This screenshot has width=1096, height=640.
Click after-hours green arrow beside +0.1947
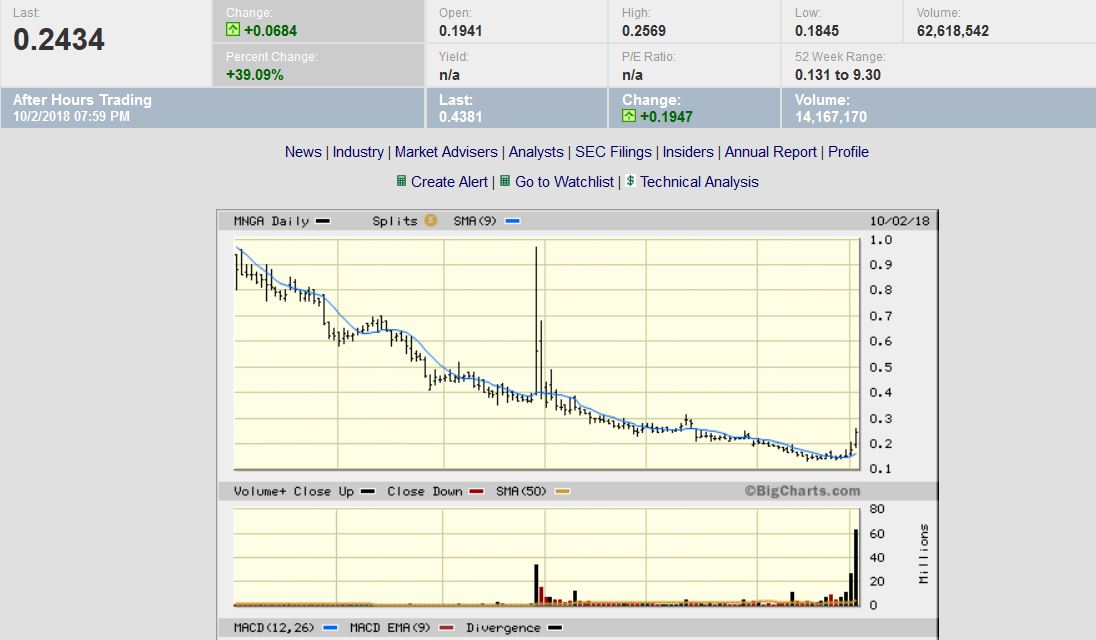tap(629, 117)
